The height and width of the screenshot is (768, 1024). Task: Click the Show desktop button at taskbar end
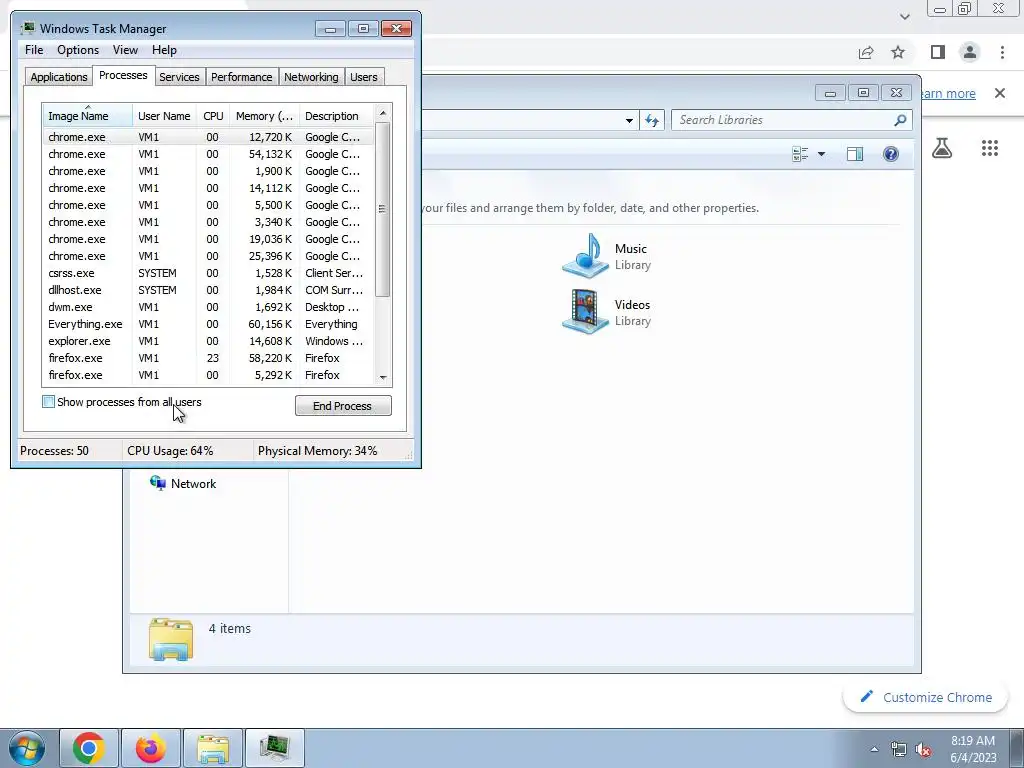1016,748
